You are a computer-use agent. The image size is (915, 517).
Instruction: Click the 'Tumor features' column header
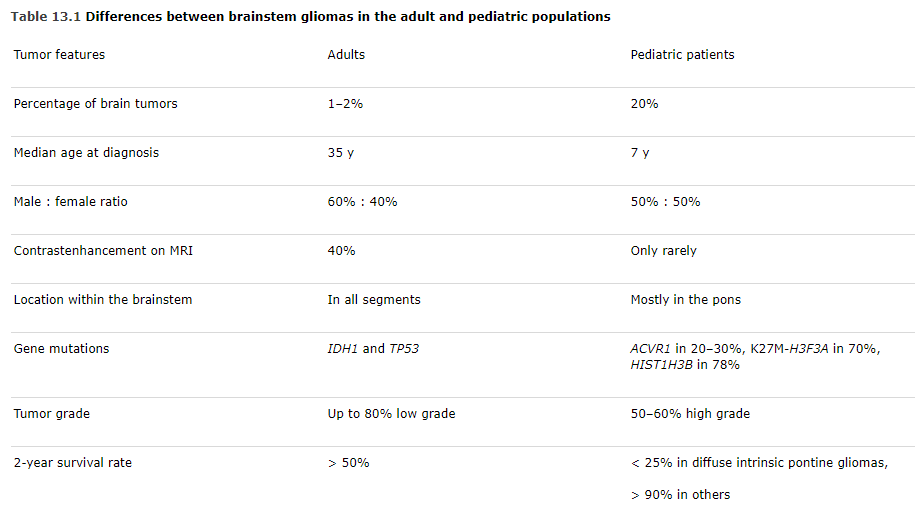(59, 55)
